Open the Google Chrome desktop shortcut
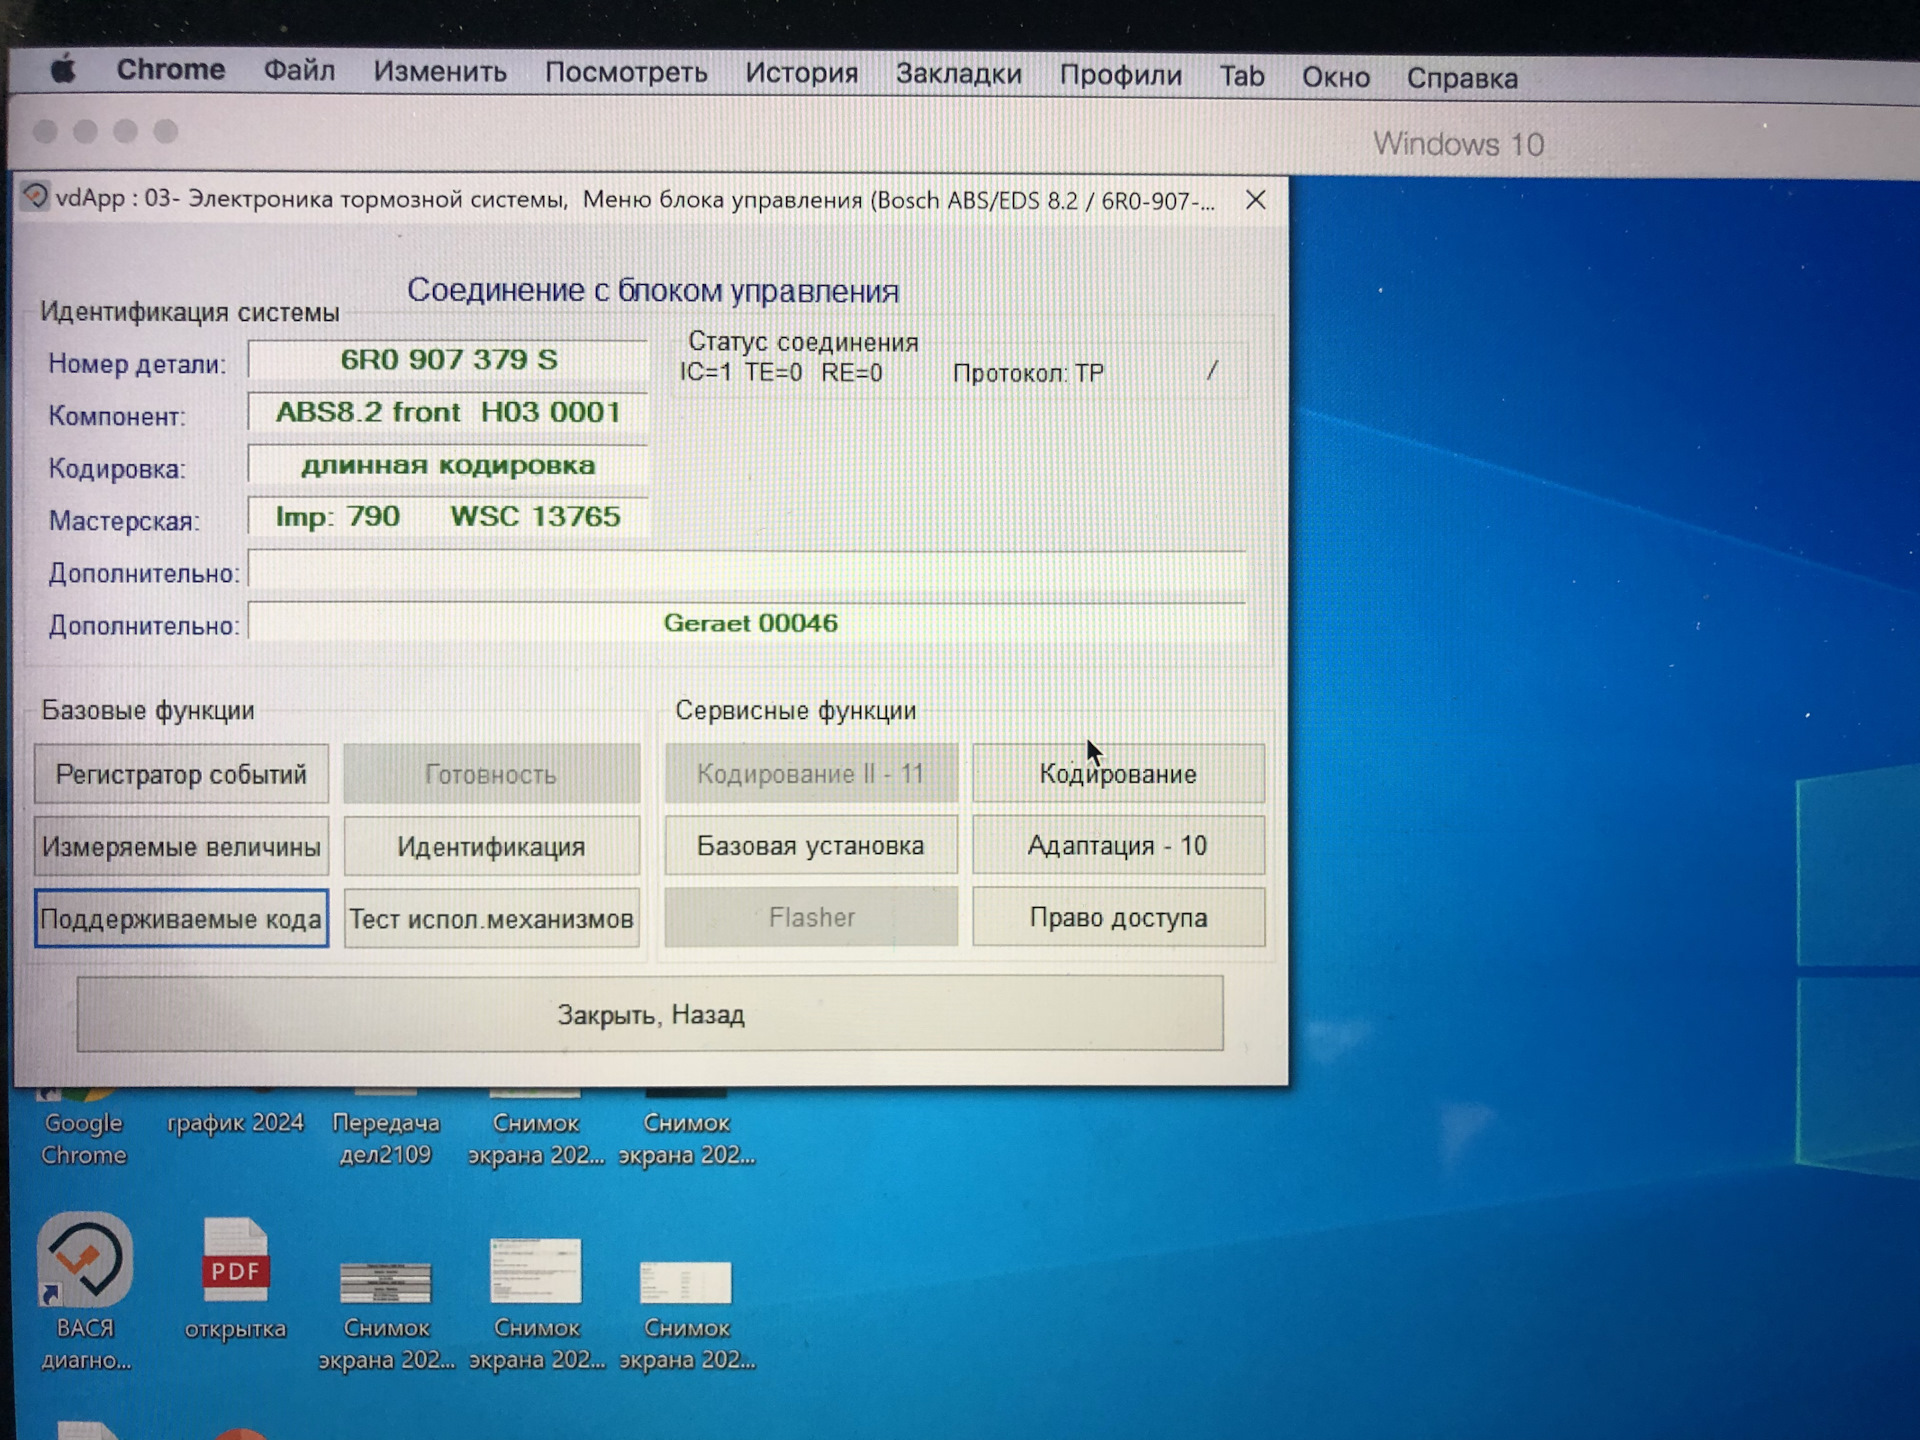Screen dimensions: 1920x1440 pos(83,1137)
